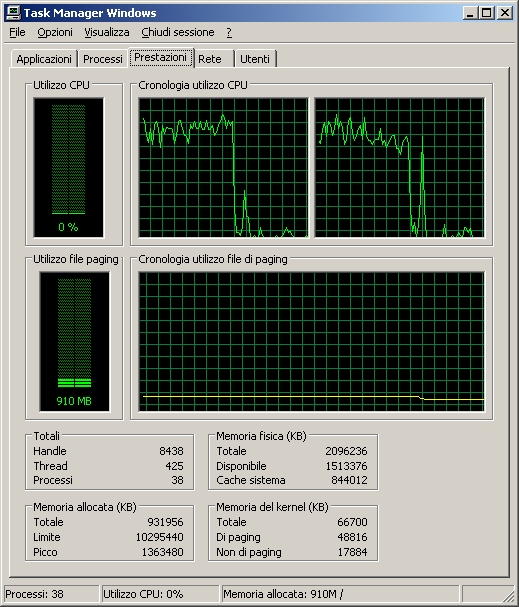The height and width of the screenshot is (607, 519).
Task: Click the second CPU history graph
Action: pyautogui.click(x=399, y=167)
